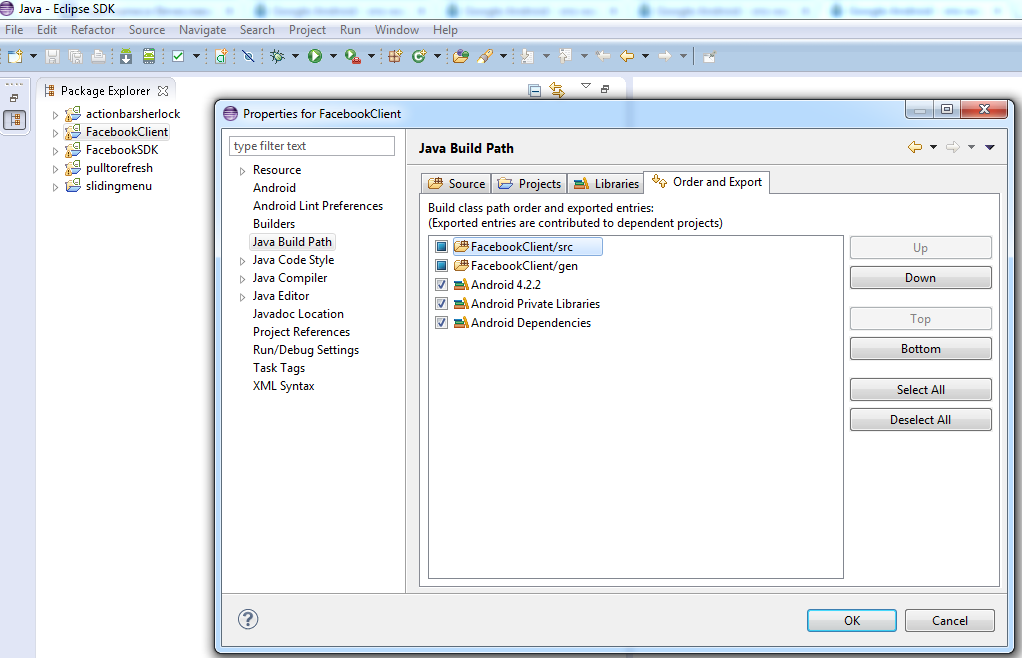Click the New Java Package icon
1022x658 pixels.
394,57
